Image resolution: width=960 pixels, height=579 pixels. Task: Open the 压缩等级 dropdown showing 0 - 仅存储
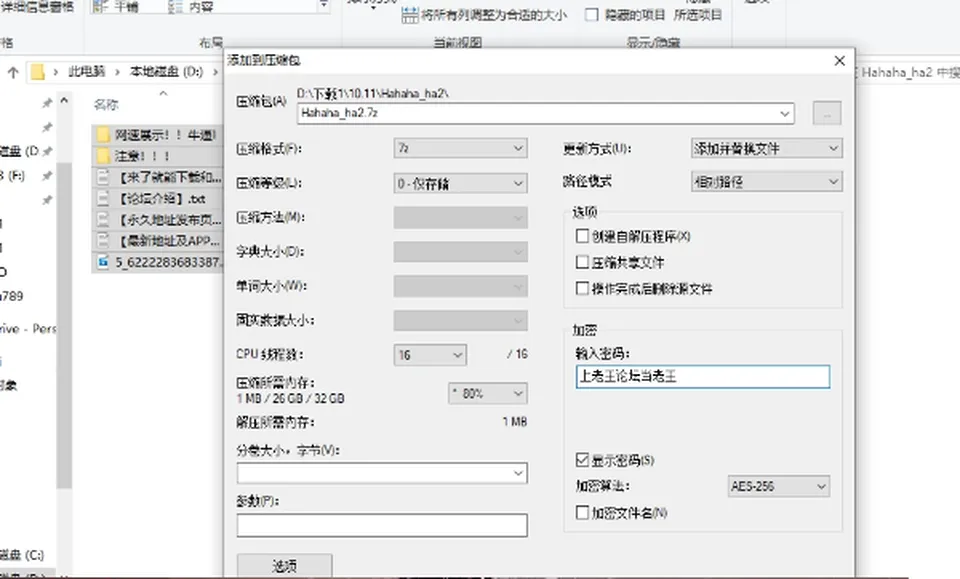coord(460,183)
